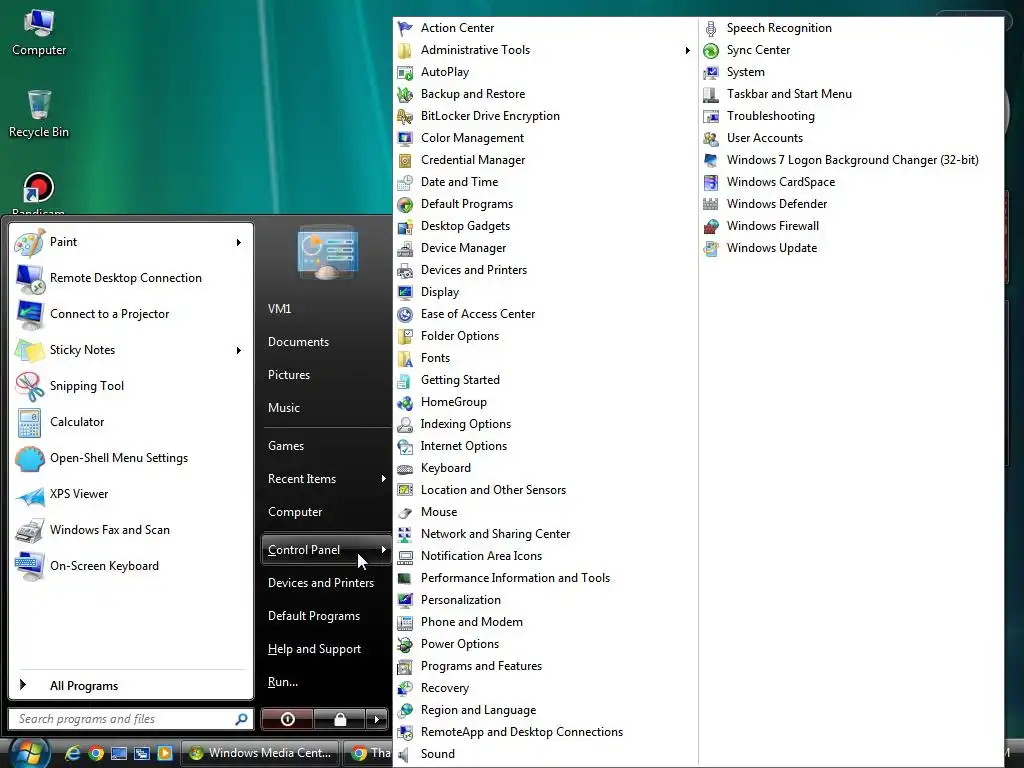Open User Accounts

pos(765,138)
